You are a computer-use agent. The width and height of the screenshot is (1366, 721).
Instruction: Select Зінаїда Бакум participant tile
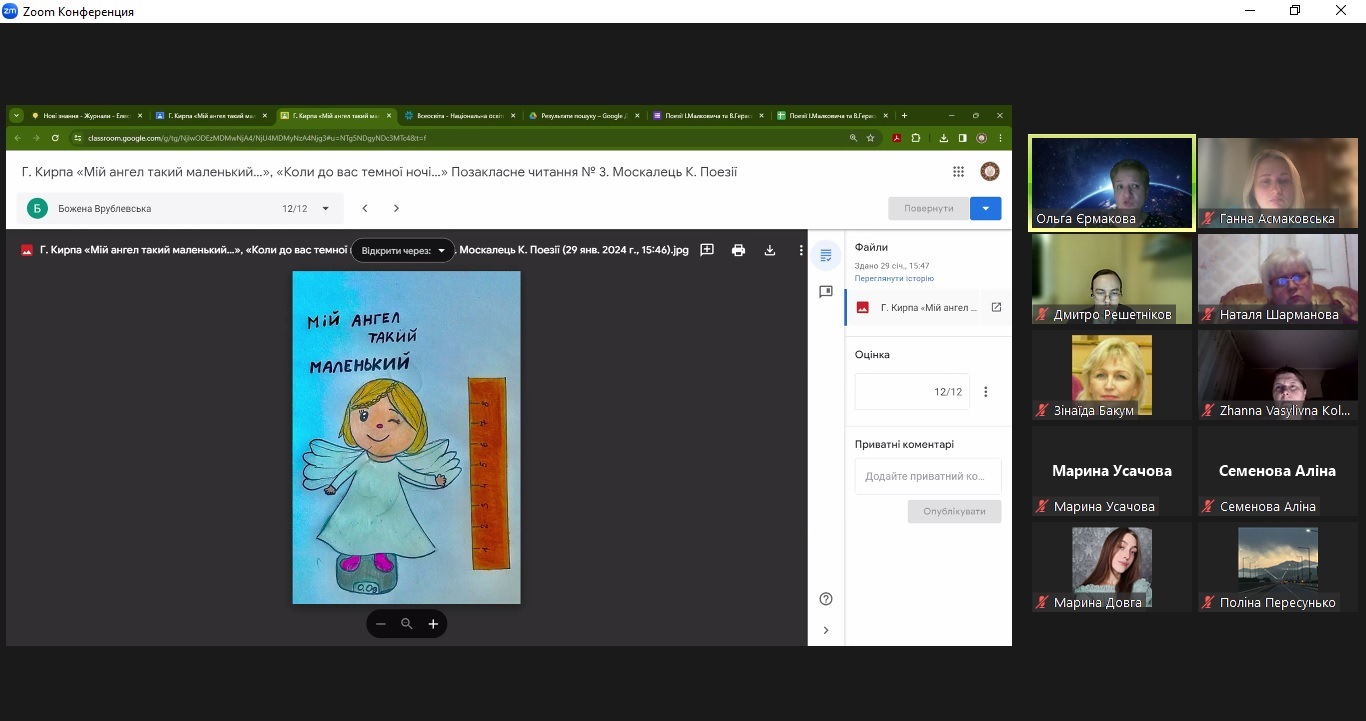point(1112,376)
